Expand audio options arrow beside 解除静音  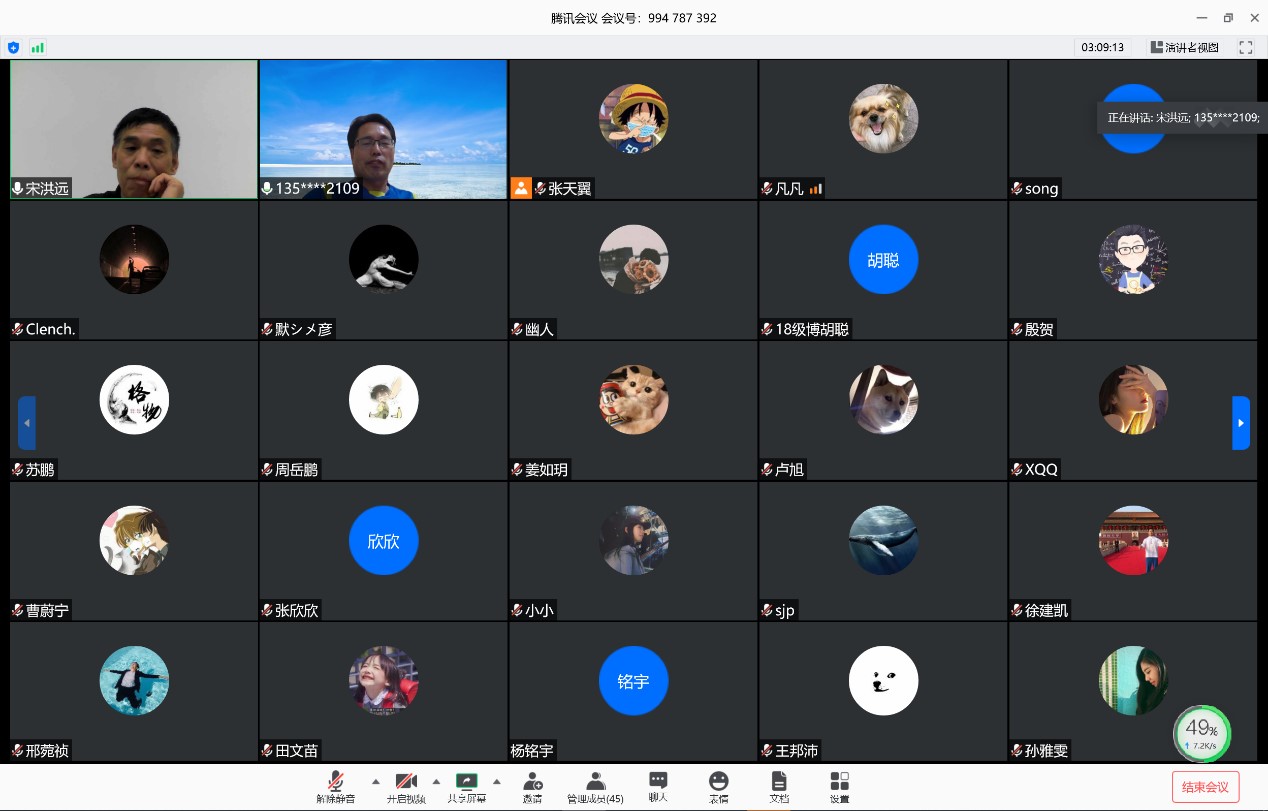pyautogui.click(x=376, y=781)
